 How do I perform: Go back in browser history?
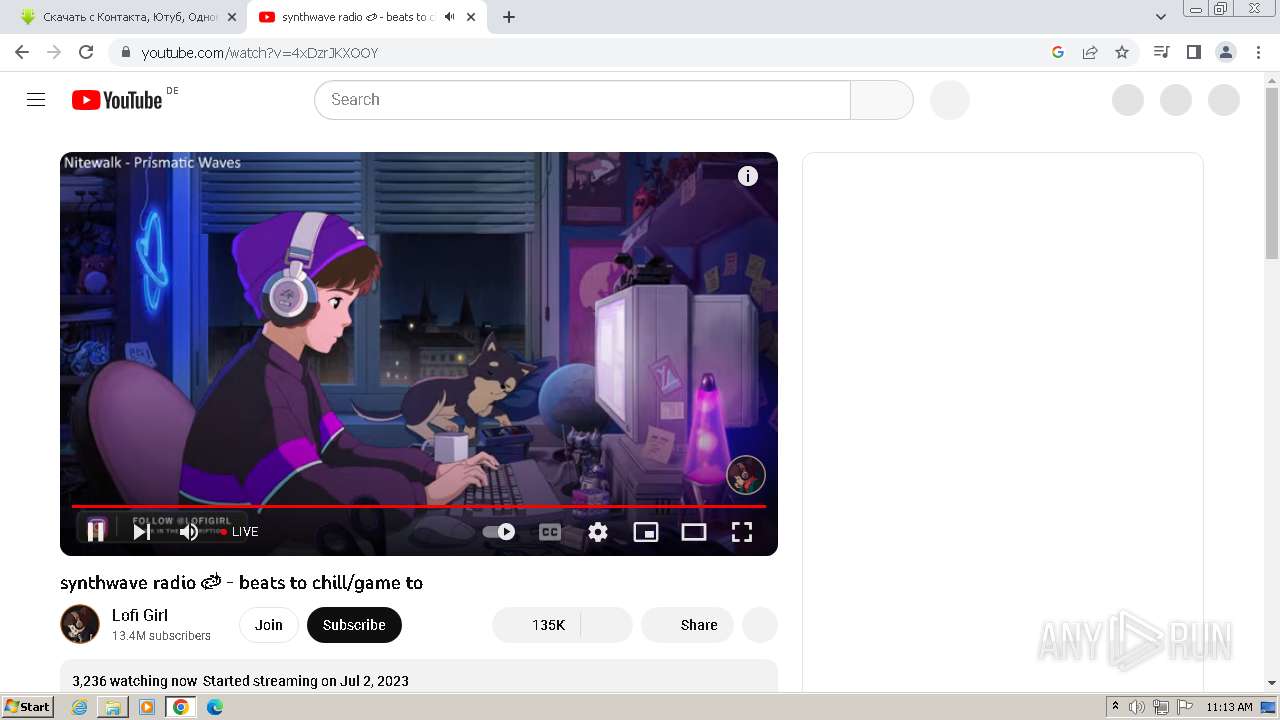tap(22, 52)
